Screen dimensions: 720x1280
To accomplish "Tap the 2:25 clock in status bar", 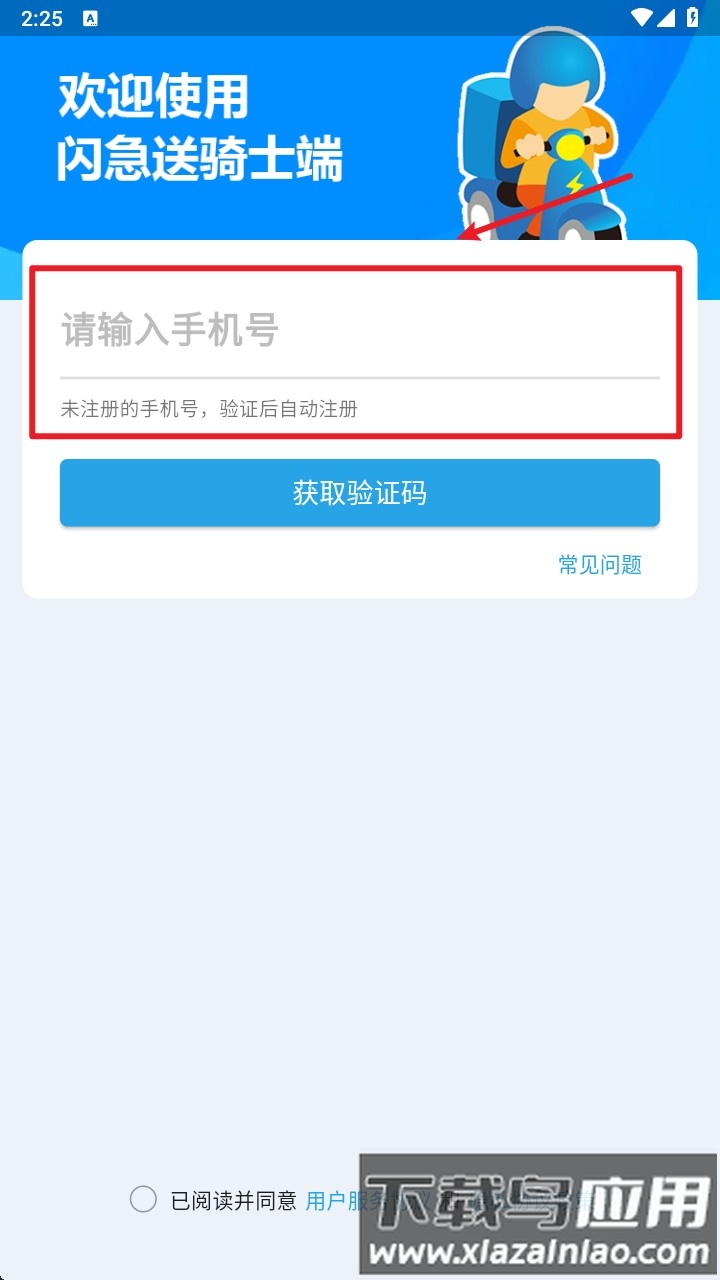I will [42, 18].
